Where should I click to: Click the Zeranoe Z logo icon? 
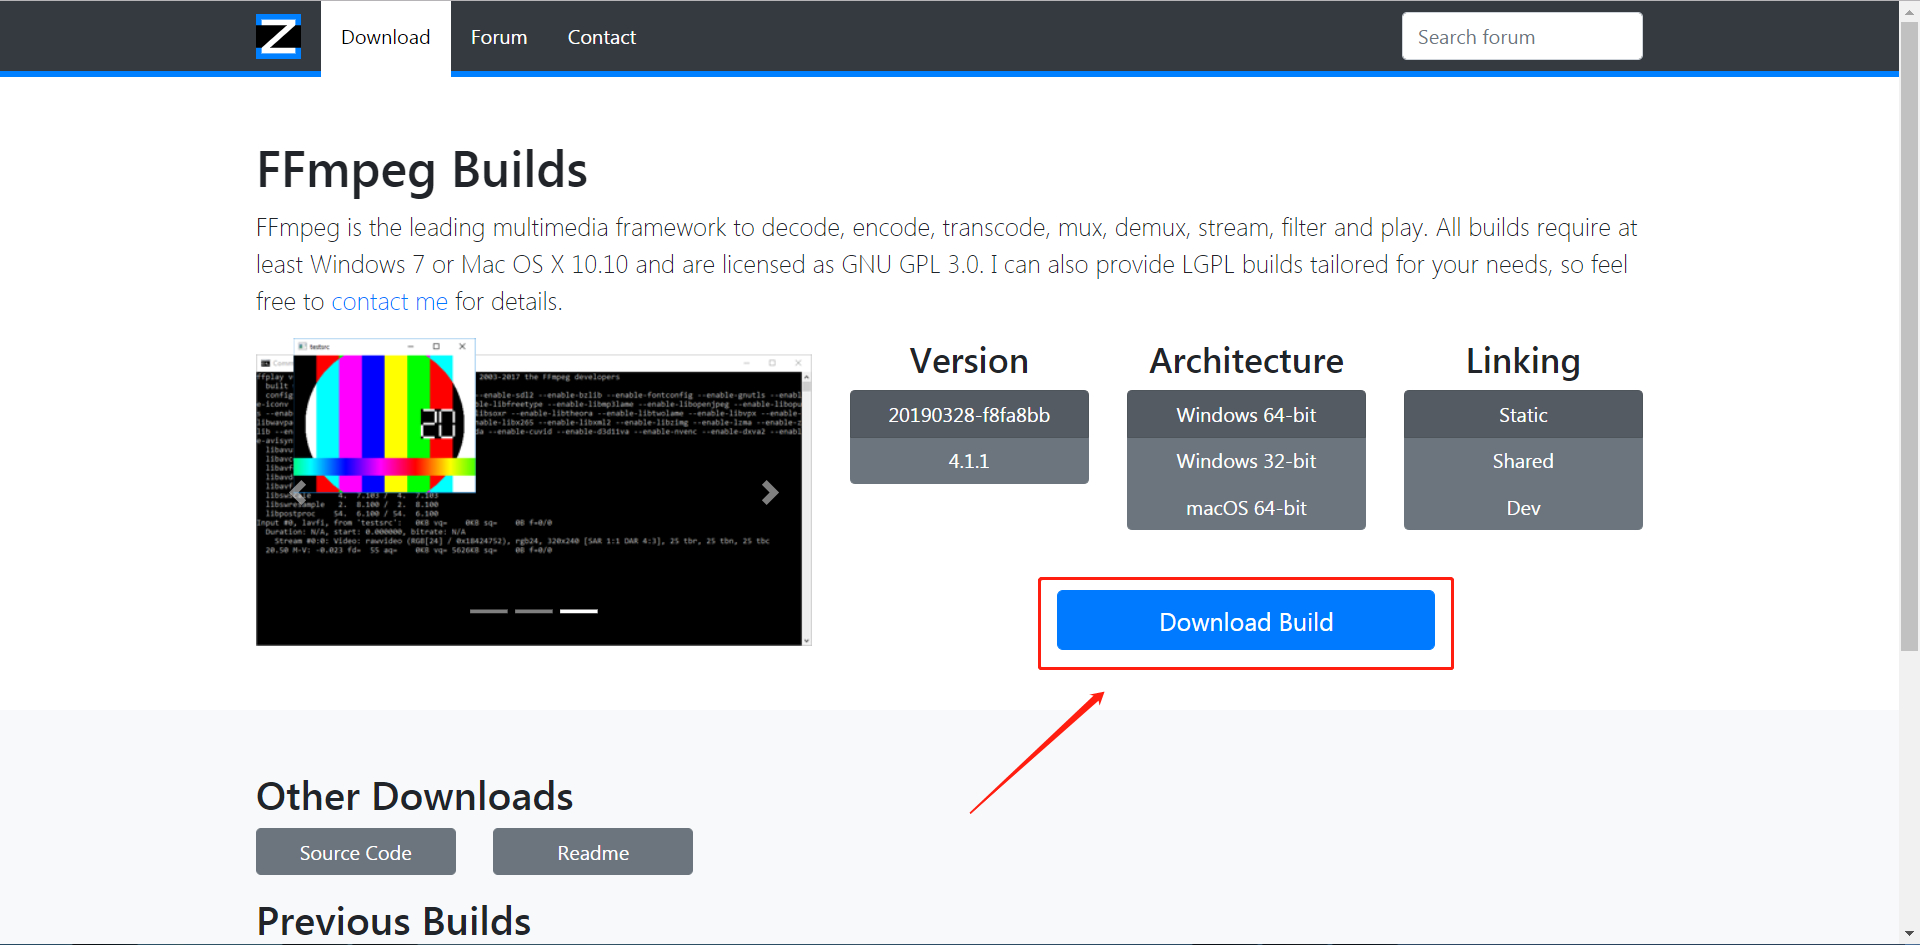pos(278,37)
